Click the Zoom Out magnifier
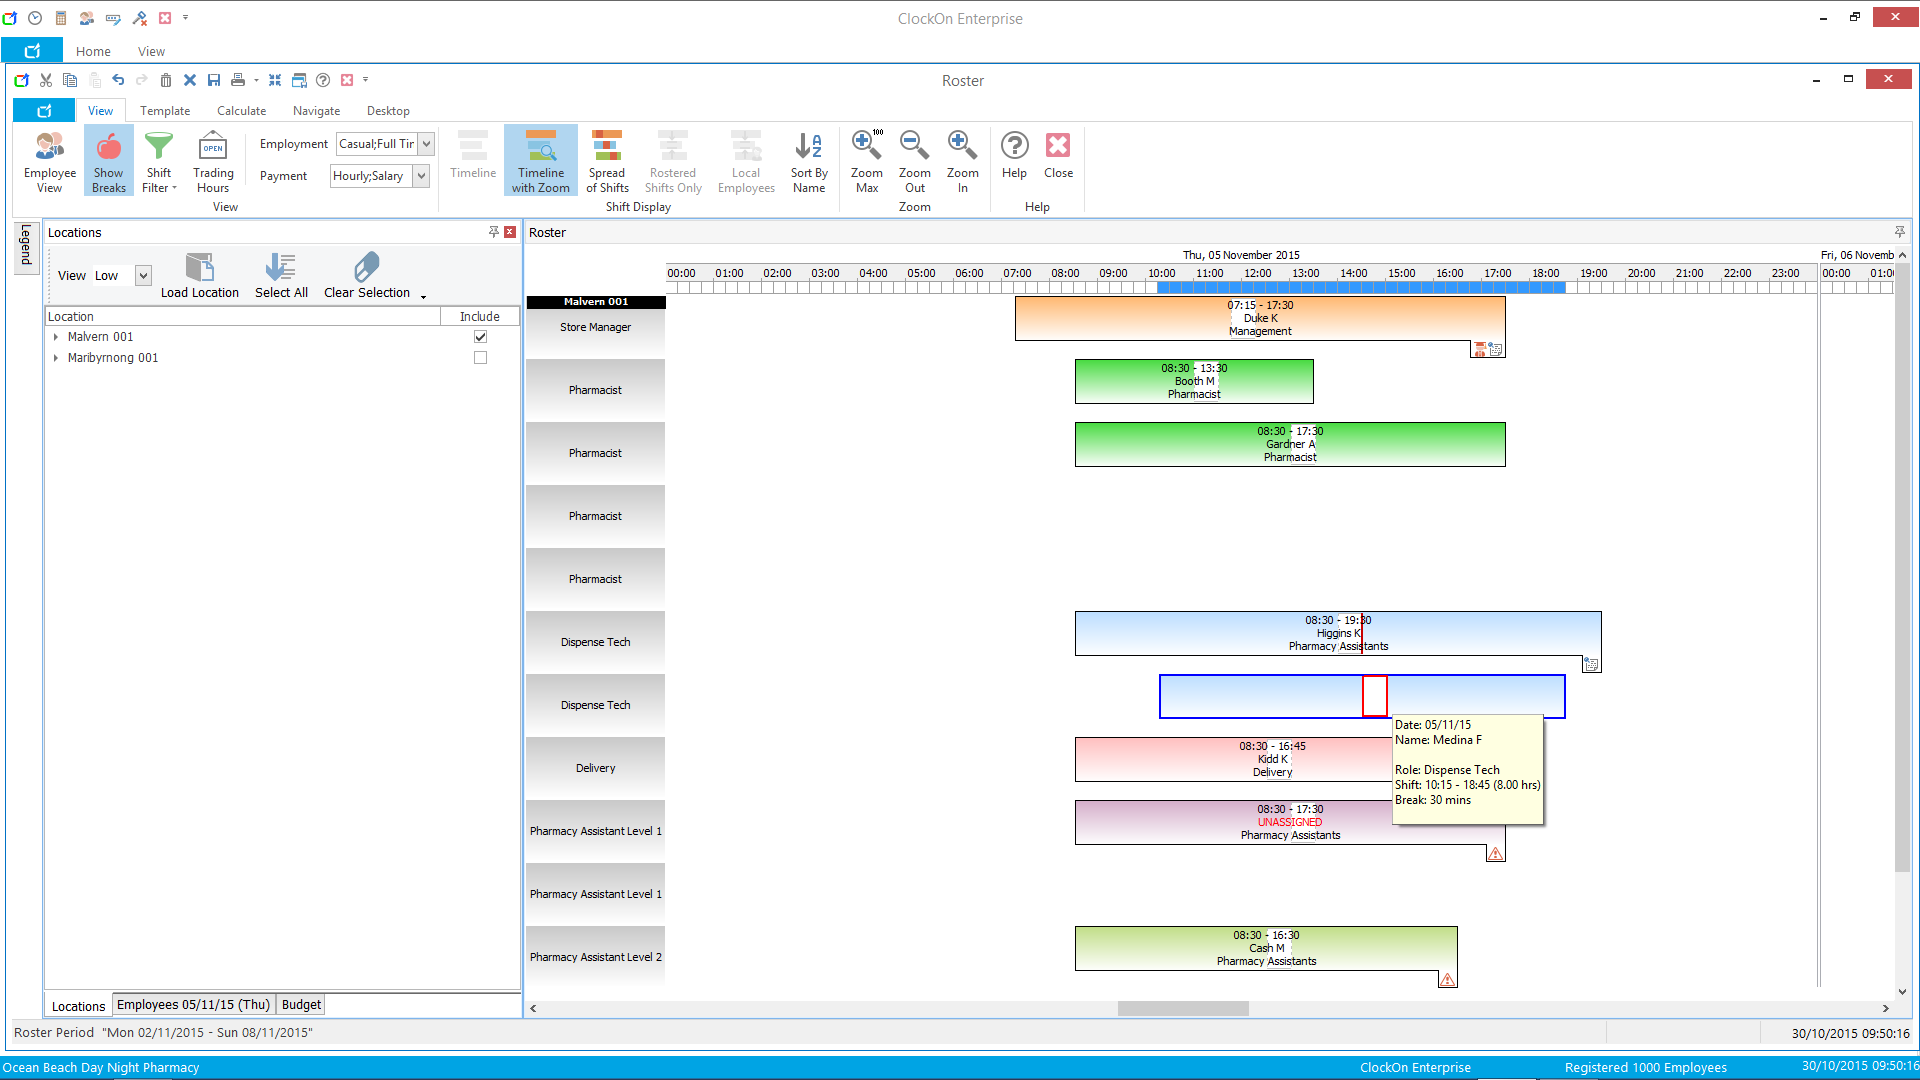This screenshot has height=1080, width=1920. pyautogui.click(x=914, y=160)
